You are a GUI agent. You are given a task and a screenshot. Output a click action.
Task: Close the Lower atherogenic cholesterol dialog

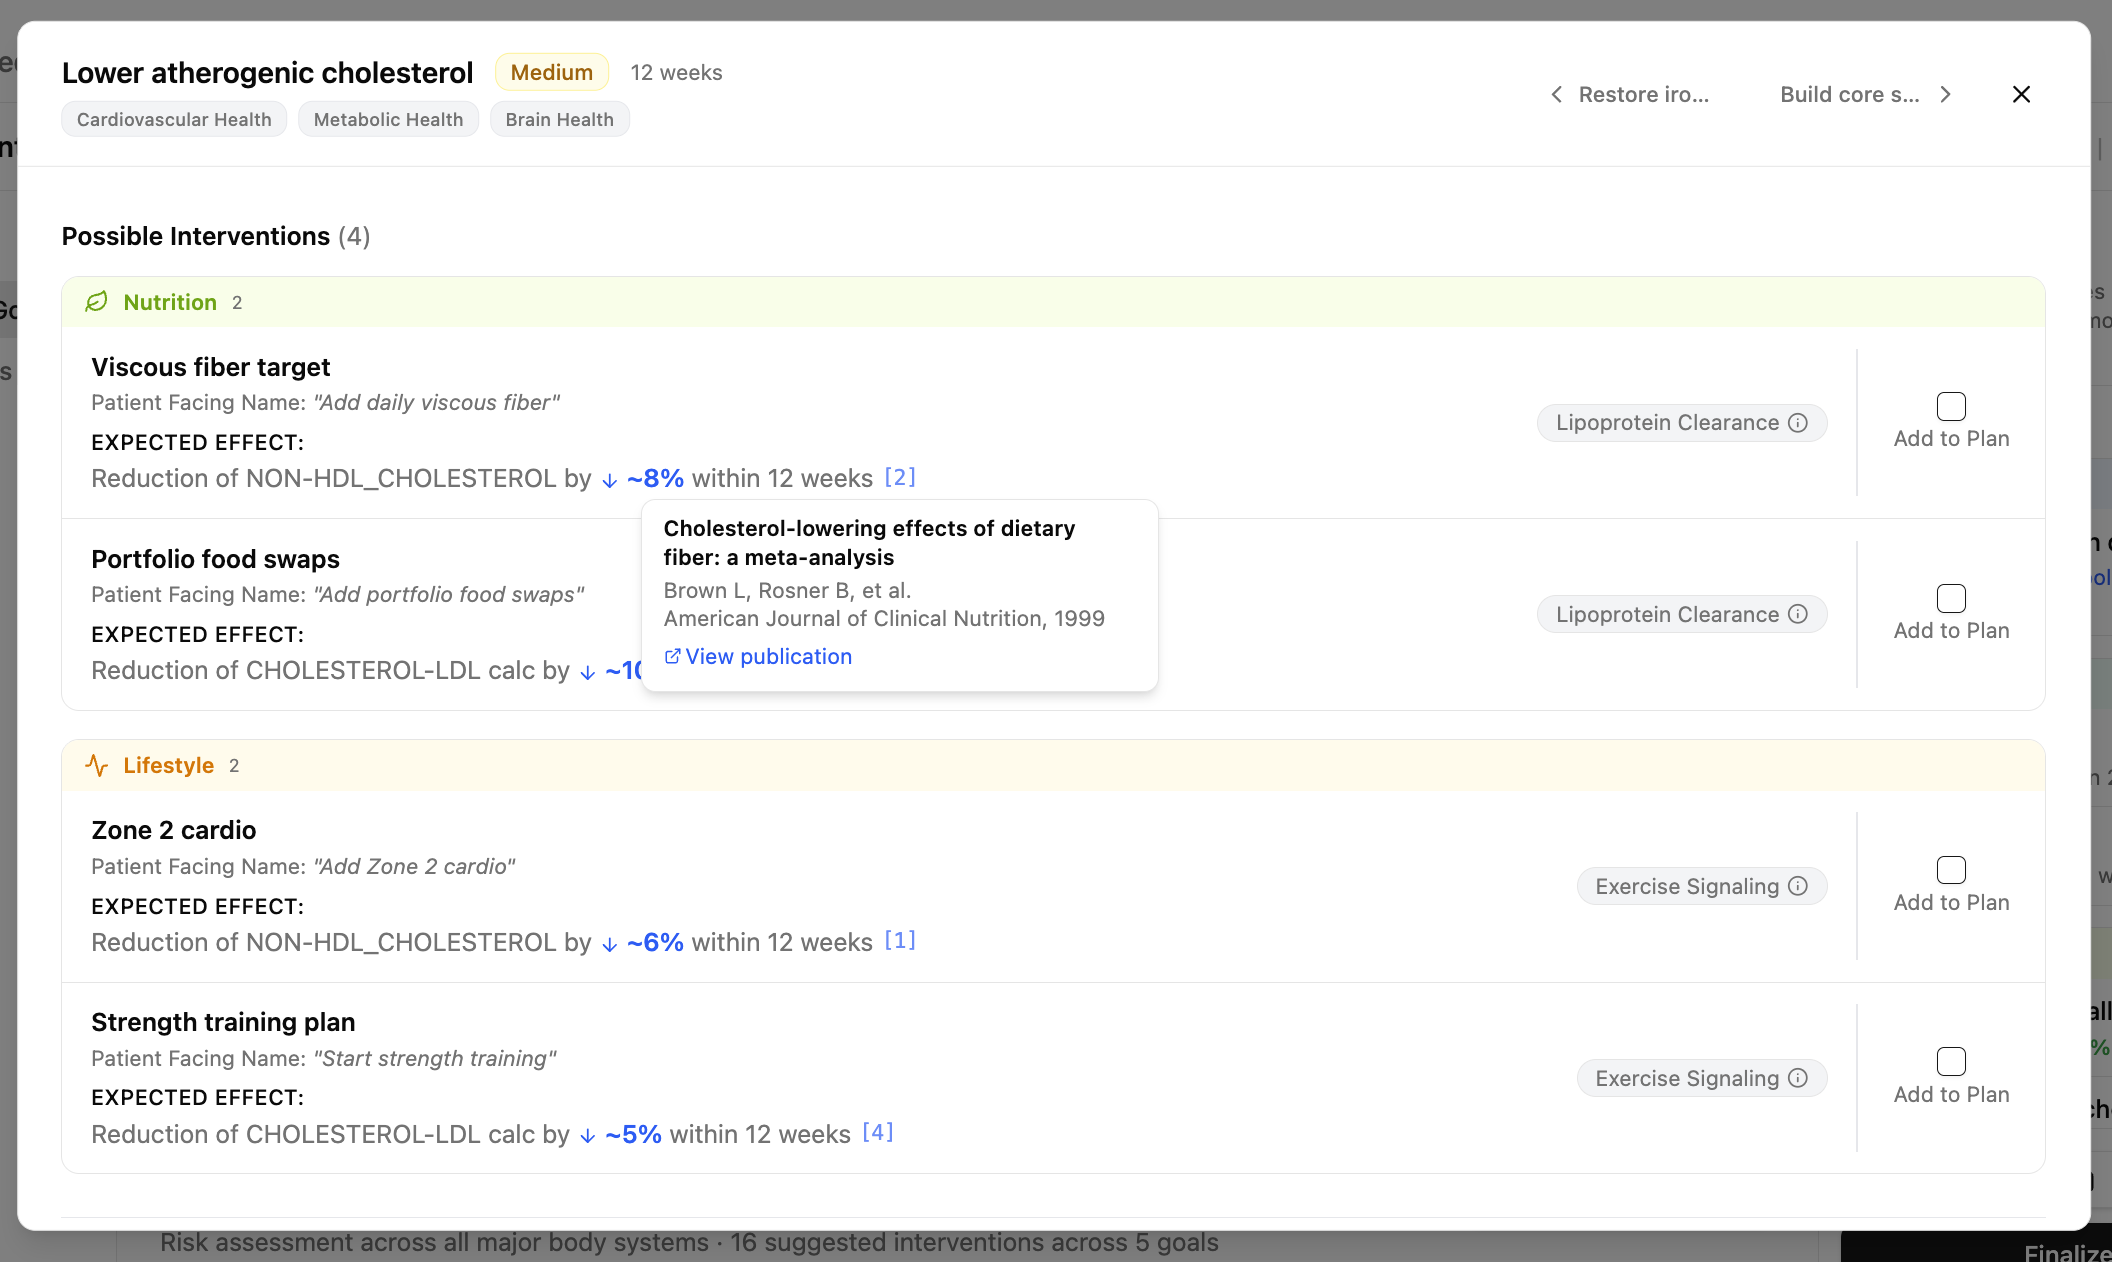click(x=2021, y=94)
